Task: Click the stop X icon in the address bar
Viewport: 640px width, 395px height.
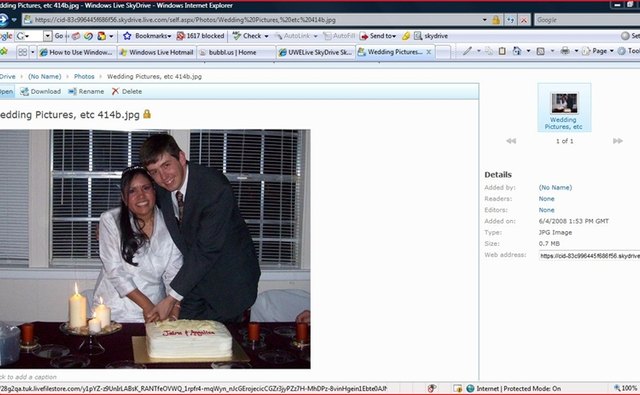Action: click(524, 20)
